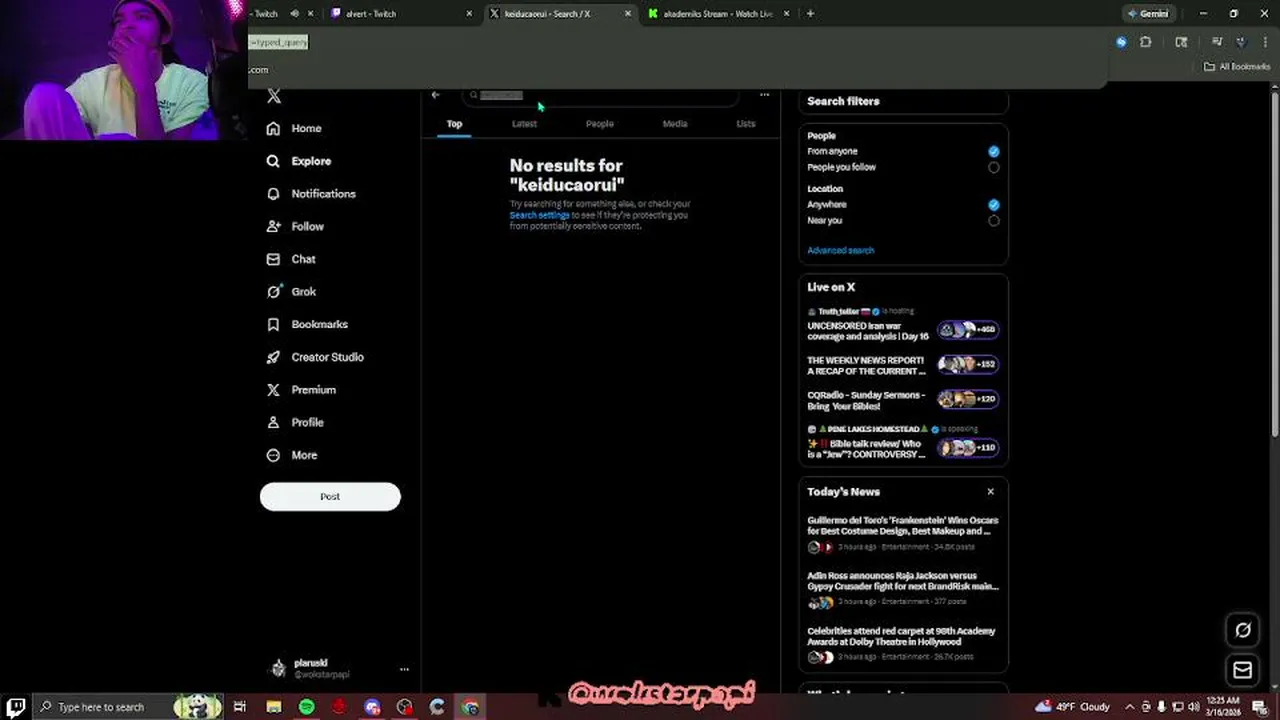1280x720 pixels.
Task: Open the Premium page
Action: [x=301, y=390]
